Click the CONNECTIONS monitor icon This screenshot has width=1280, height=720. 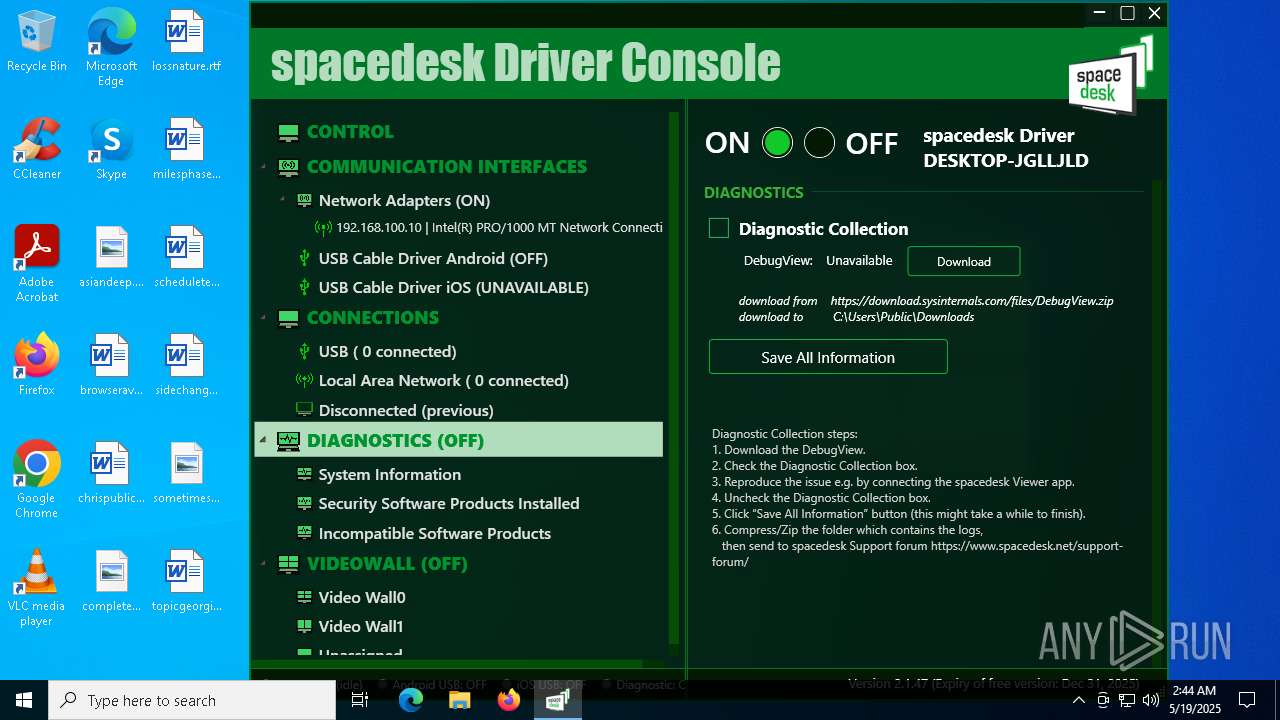pos(289,318)
